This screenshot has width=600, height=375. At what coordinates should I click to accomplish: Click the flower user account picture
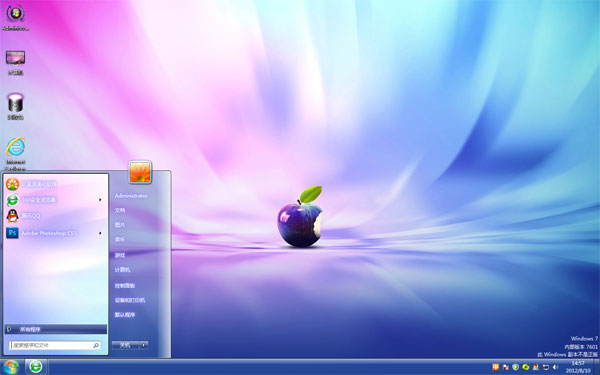click(x=140, y=172)
